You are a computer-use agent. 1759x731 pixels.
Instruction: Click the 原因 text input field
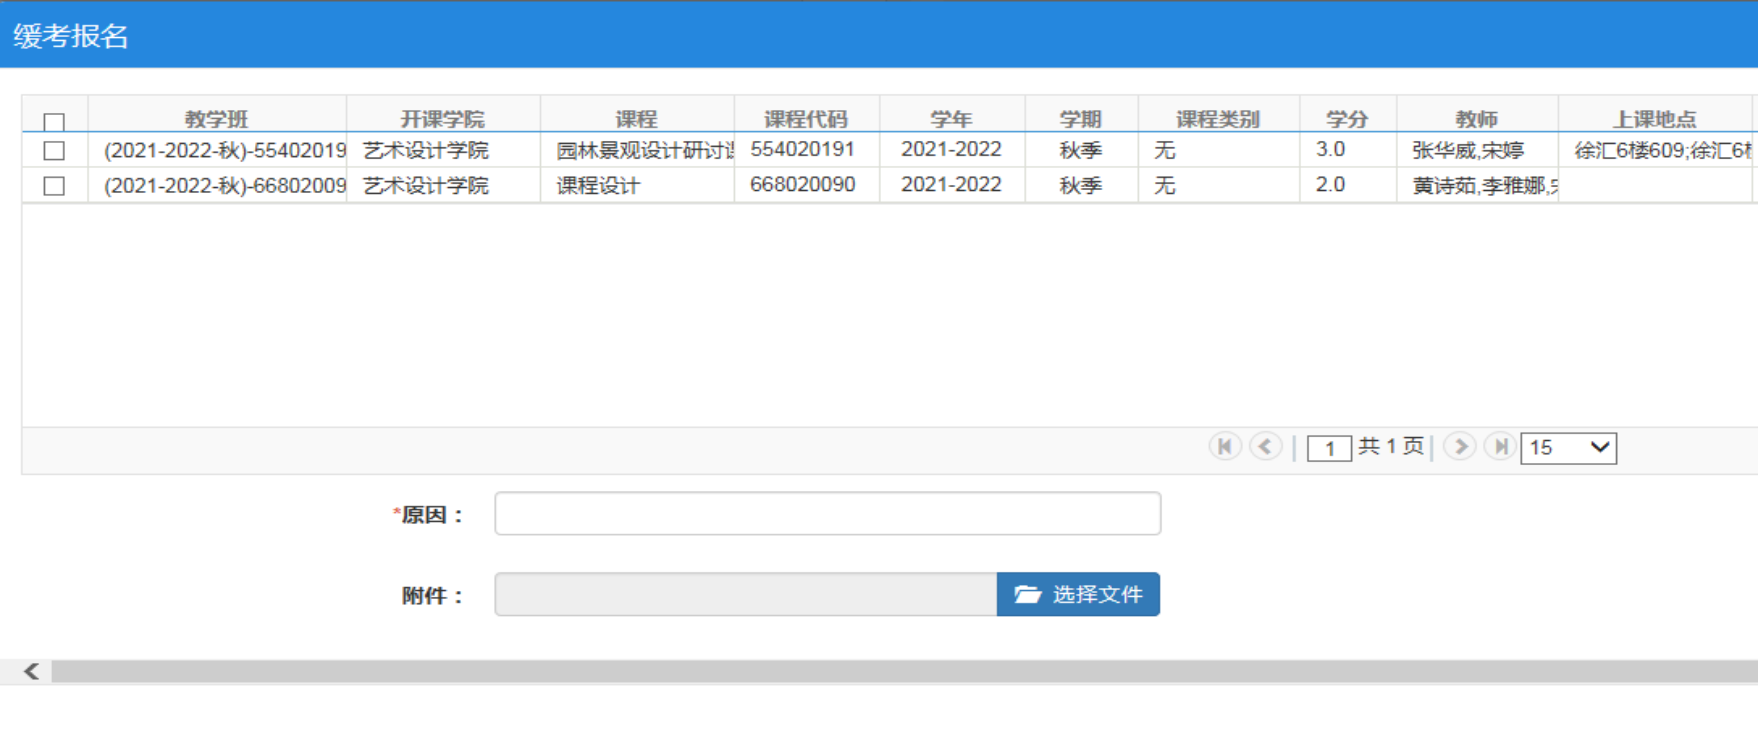(827, 514)
